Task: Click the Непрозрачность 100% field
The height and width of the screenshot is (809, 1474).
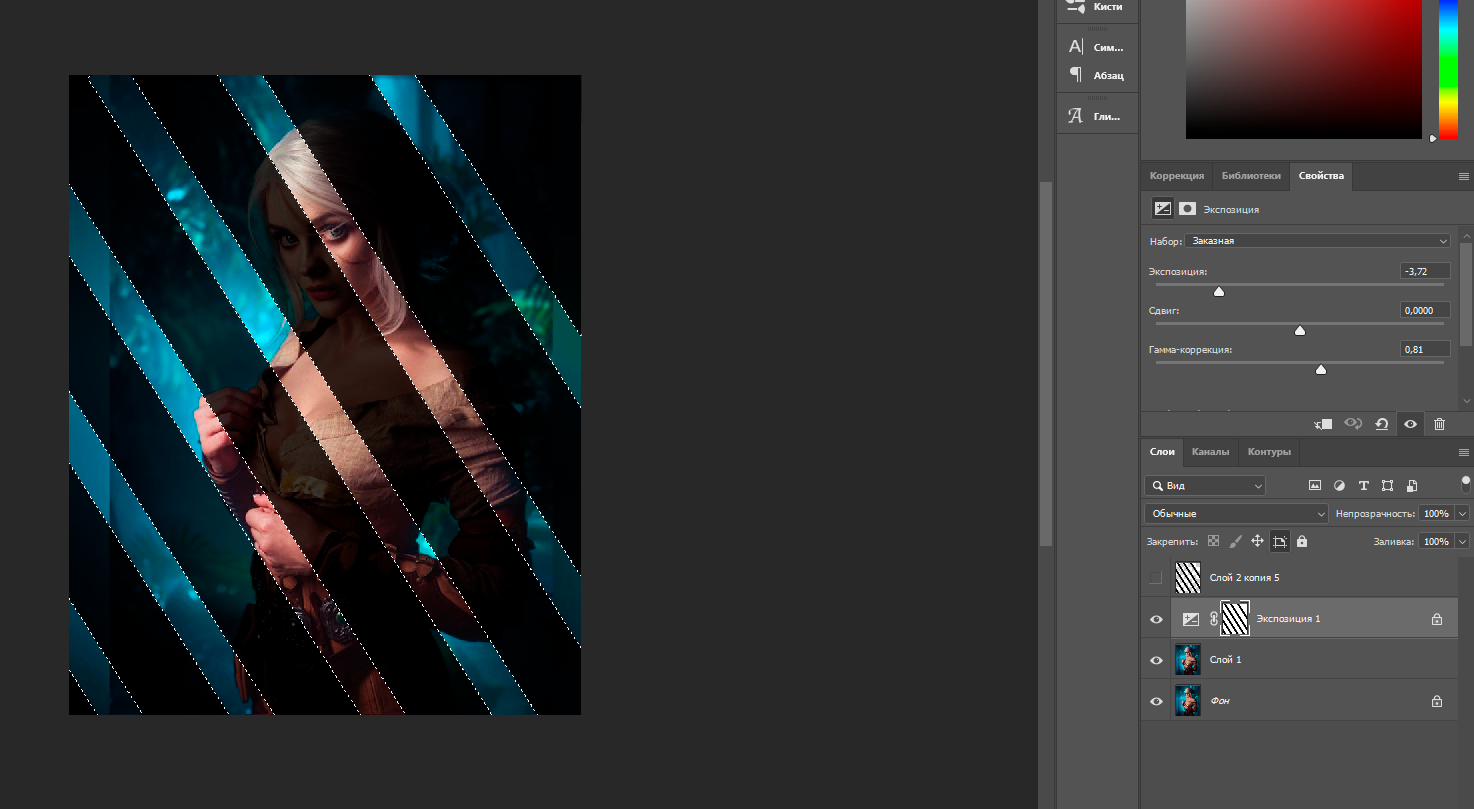Action: [1436, 513]
